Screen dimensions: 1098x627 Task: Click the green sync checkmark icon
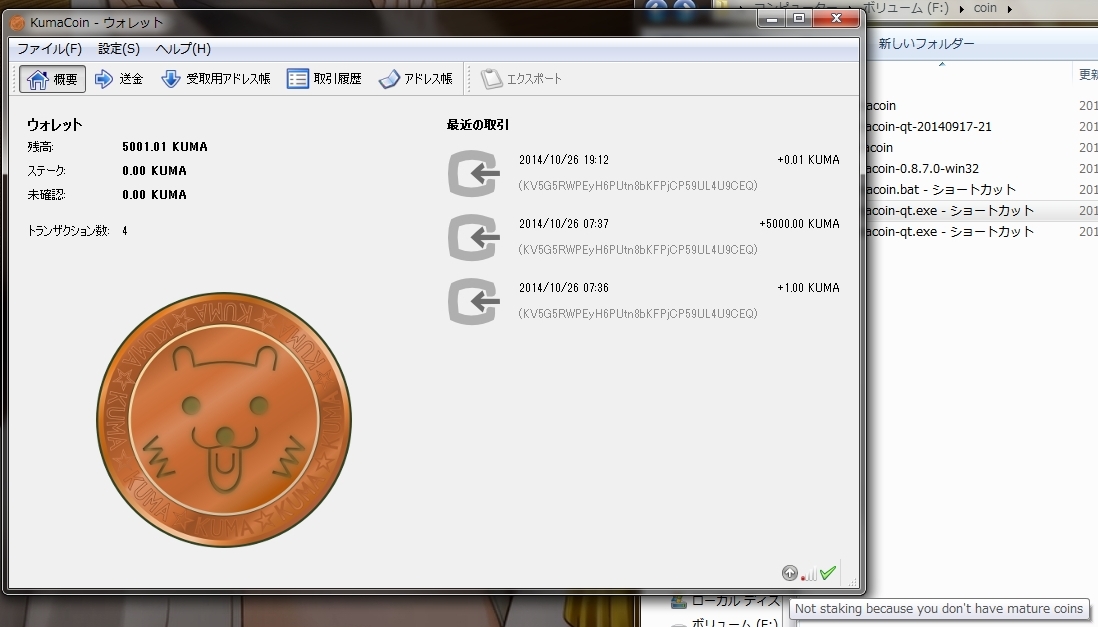pos(828,573)
